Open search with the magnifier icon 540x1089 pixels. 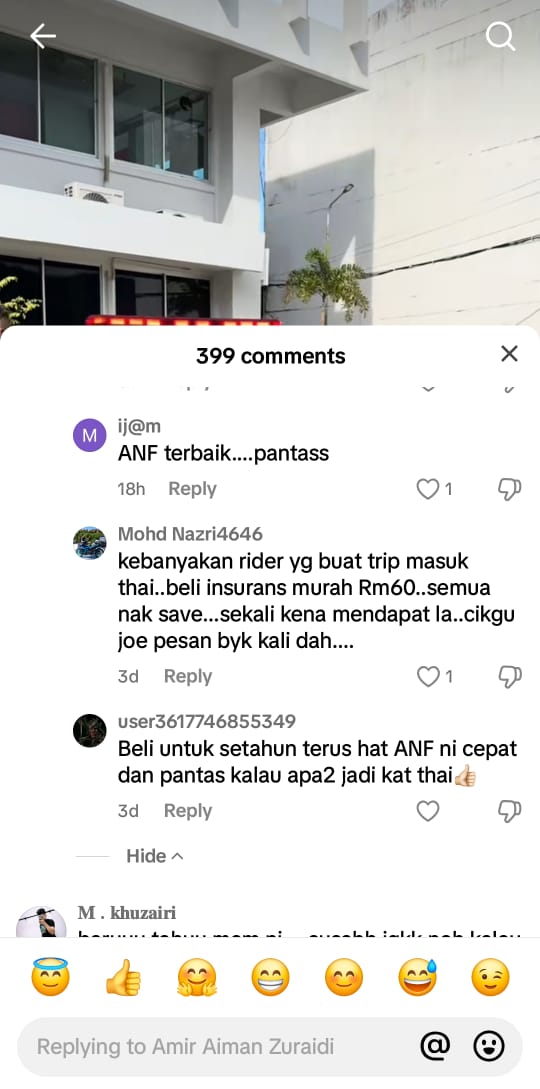coord(500,36)
